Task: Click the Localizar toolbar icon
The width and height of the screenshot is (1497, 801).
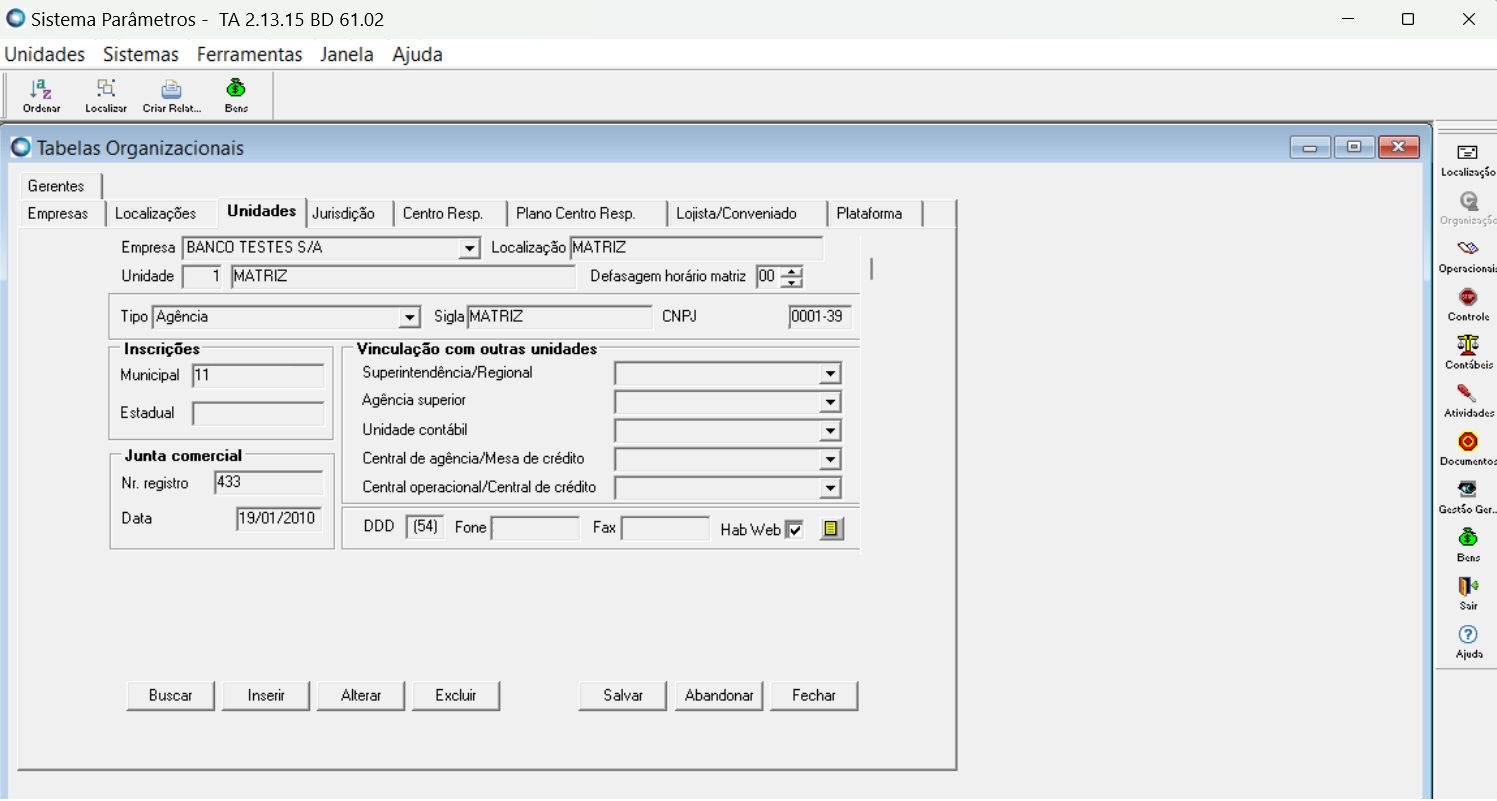Action: pos(106,96)
